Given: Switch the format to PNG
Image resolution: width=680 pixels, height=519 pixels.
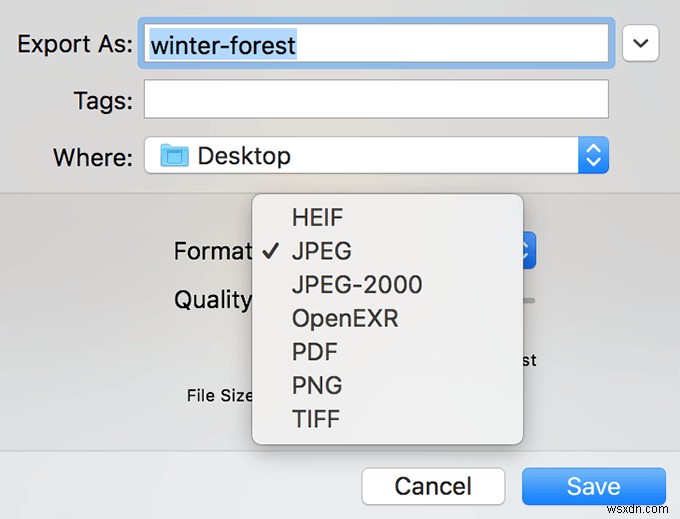Looking at the screenshot, I should (316, 385).
